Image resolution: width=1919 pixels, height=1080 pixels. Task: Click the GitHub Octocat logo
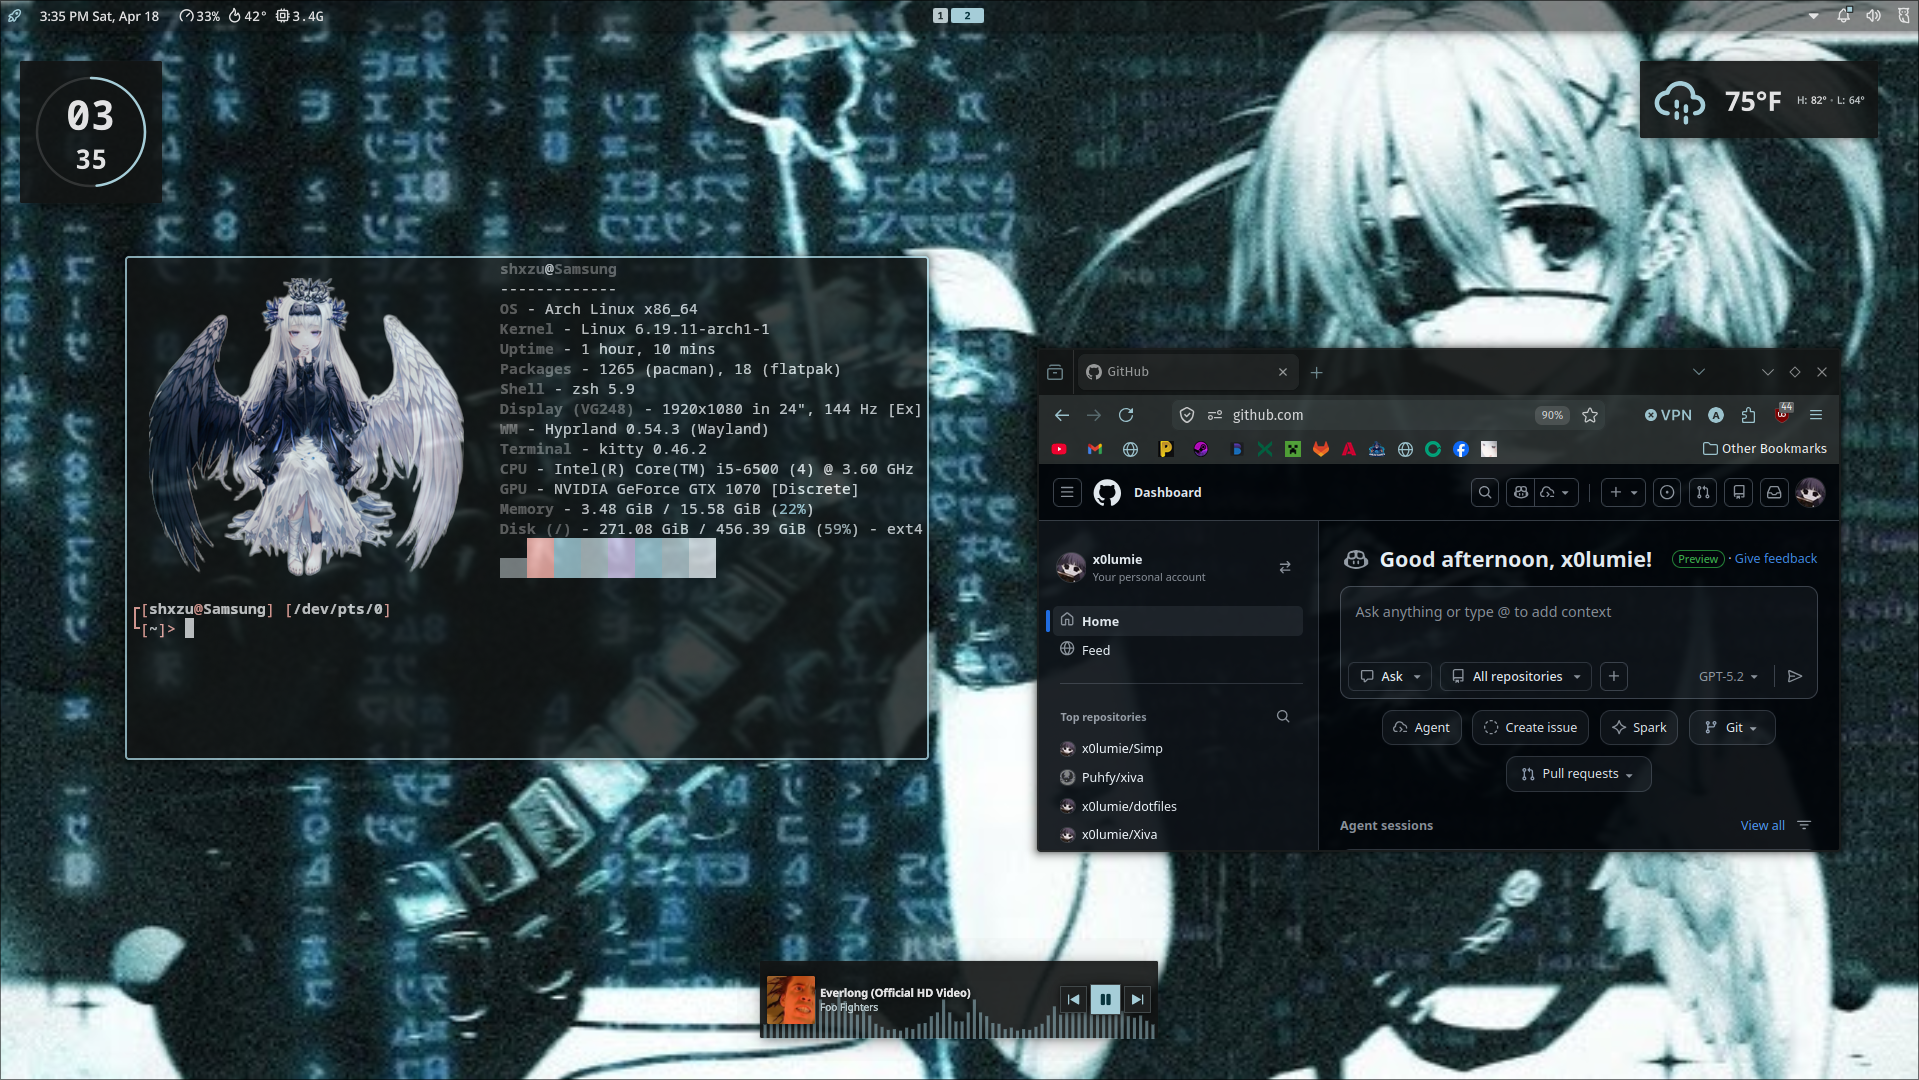pos(1107,492)
